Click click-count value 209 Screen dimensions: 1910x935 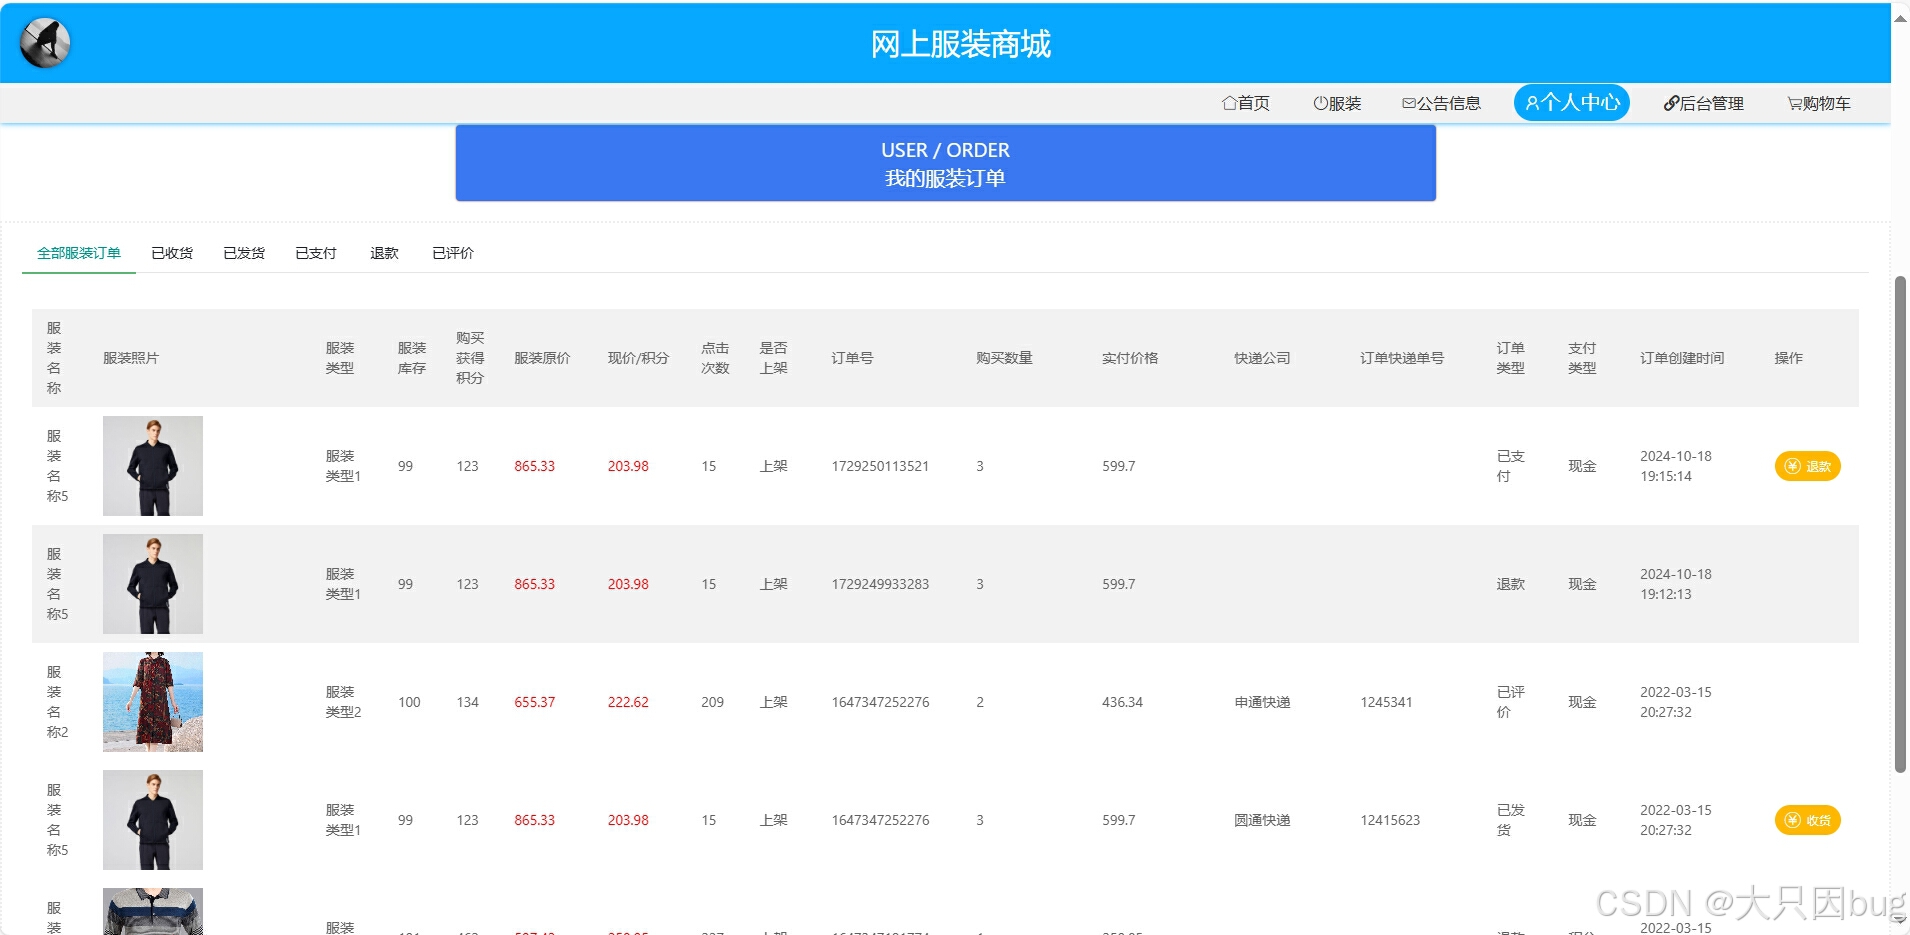coord(712,702)
